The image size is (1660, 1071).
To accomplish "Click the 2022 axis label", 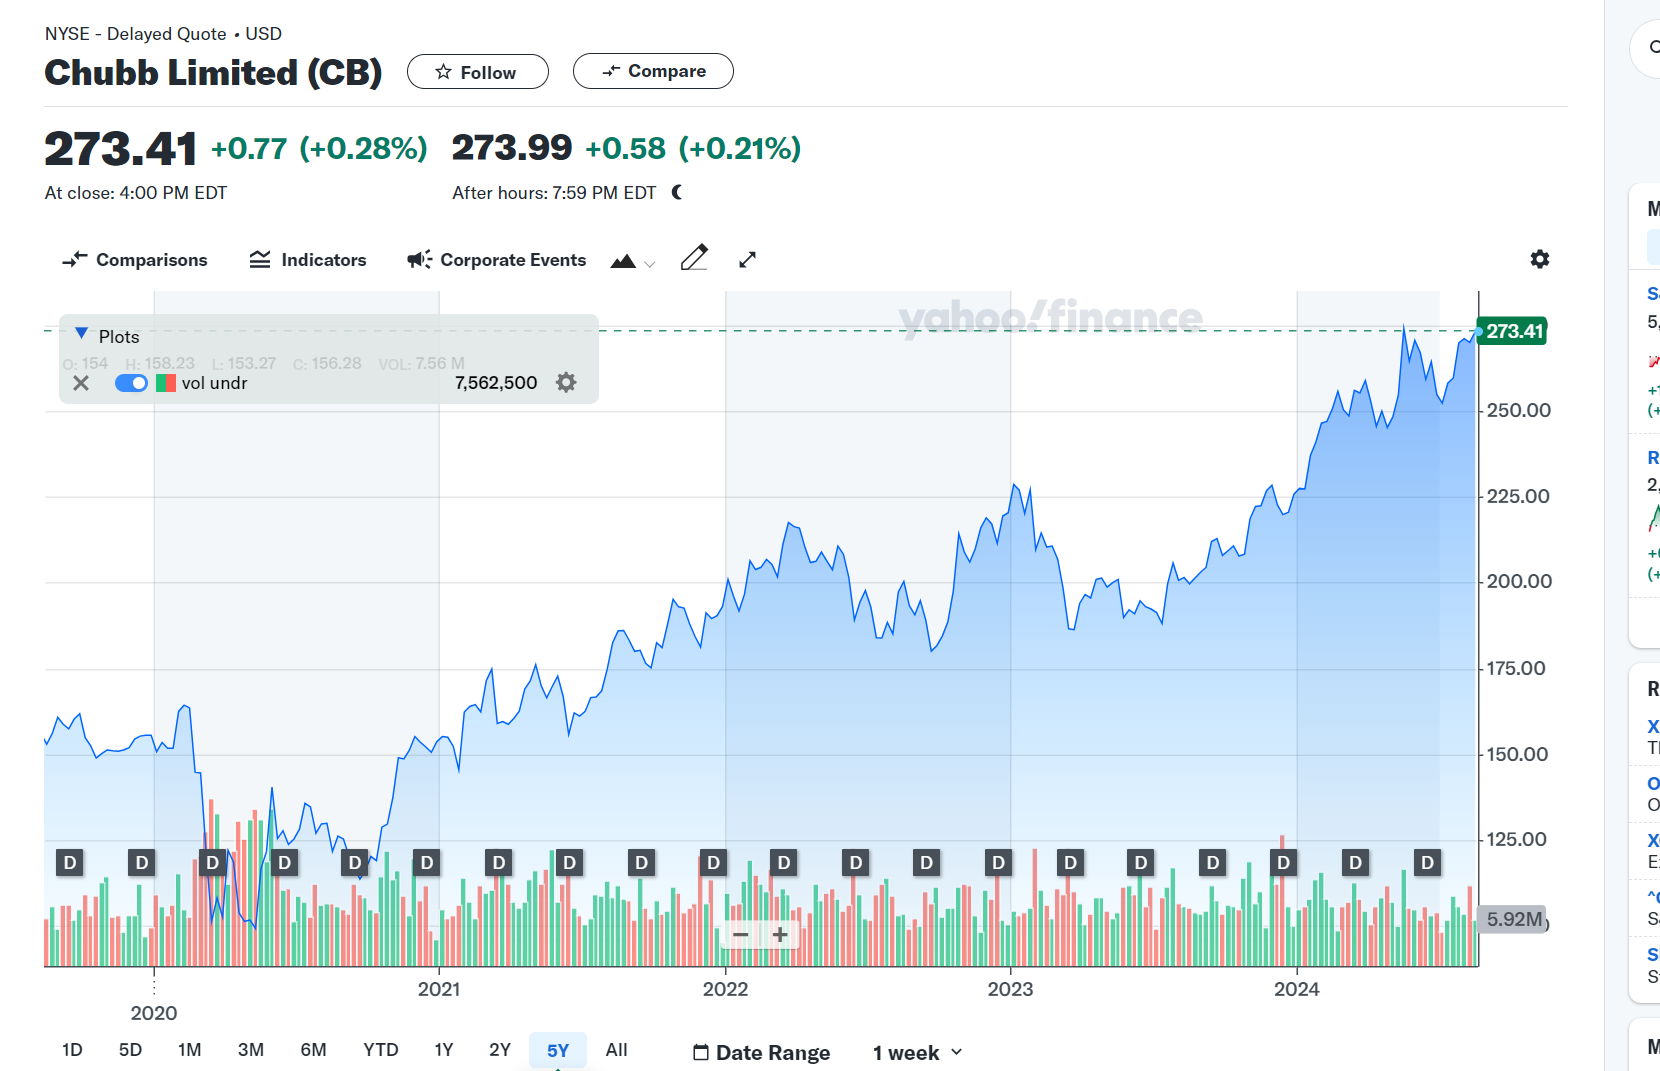I will click(x=725, y=989).
